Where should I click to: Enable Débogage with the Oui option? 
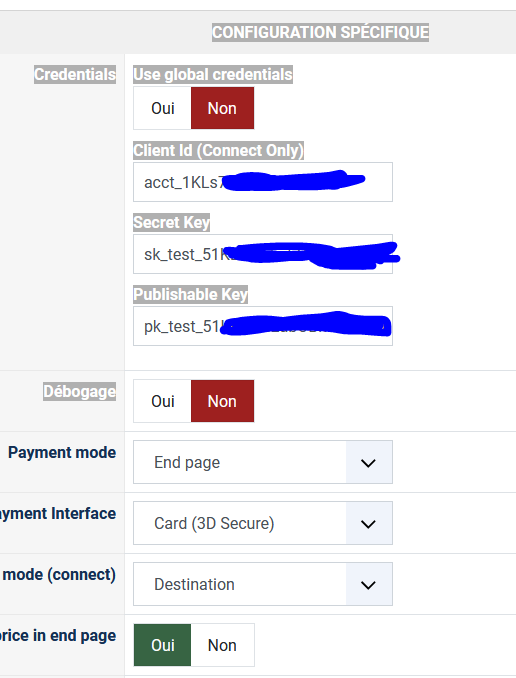click(162, 401)
